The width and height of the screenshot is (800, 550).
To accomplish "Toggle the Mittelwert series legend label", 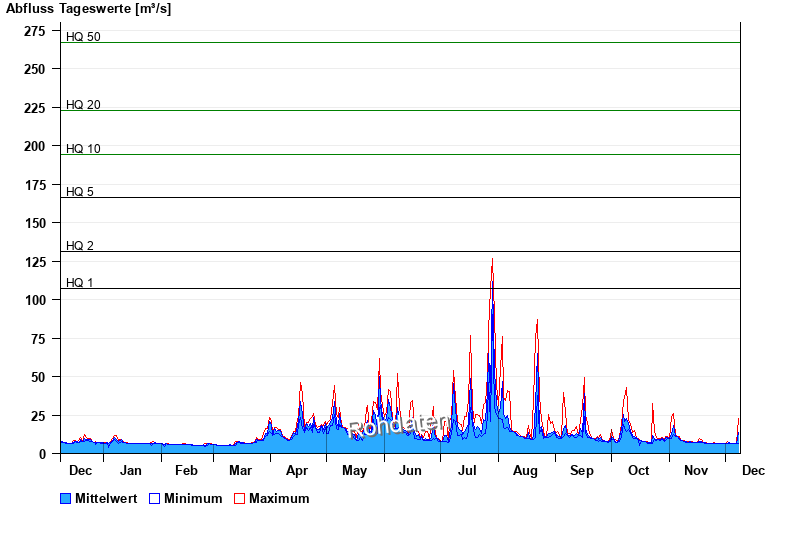I will 106,498.
